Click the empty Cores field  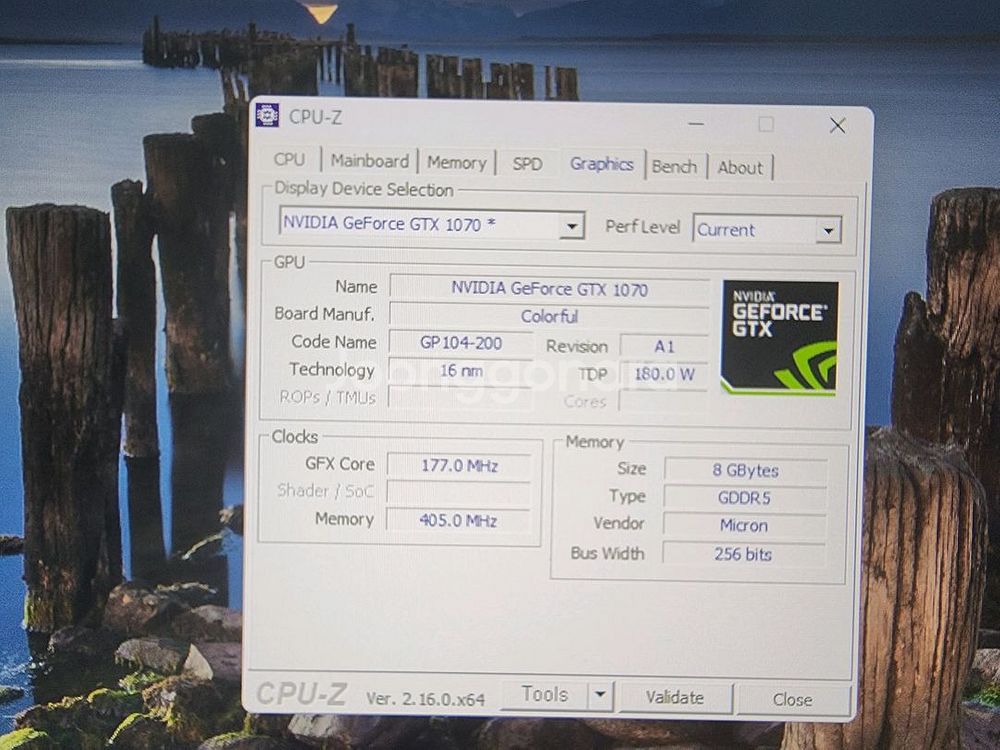(663, 402)
